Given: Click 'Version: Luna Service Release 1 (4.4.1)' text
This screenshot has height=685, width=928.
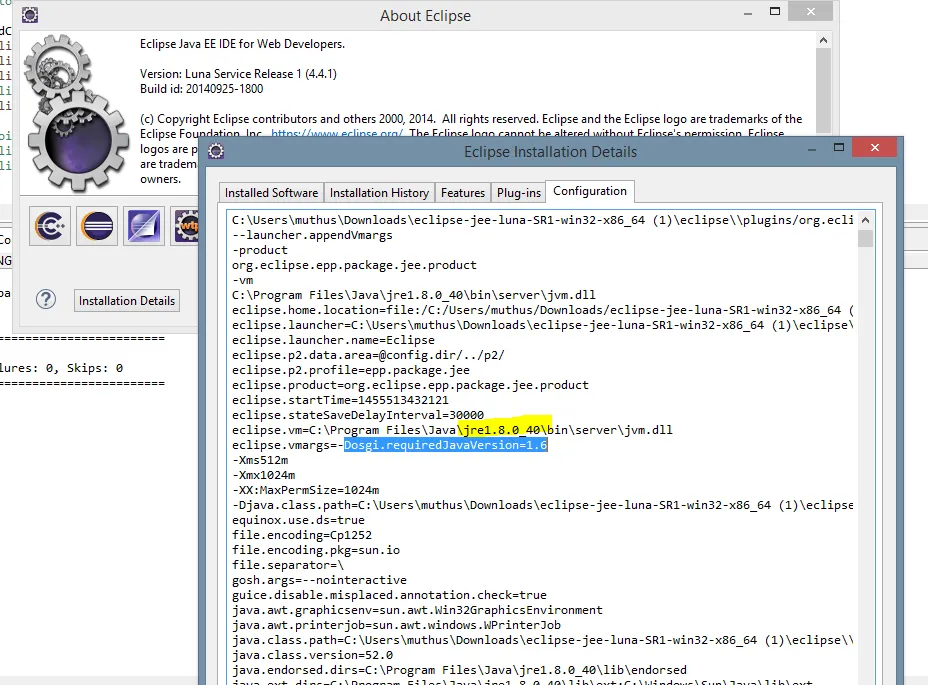Looking at the screenshot, I should [x=238, y=73].
